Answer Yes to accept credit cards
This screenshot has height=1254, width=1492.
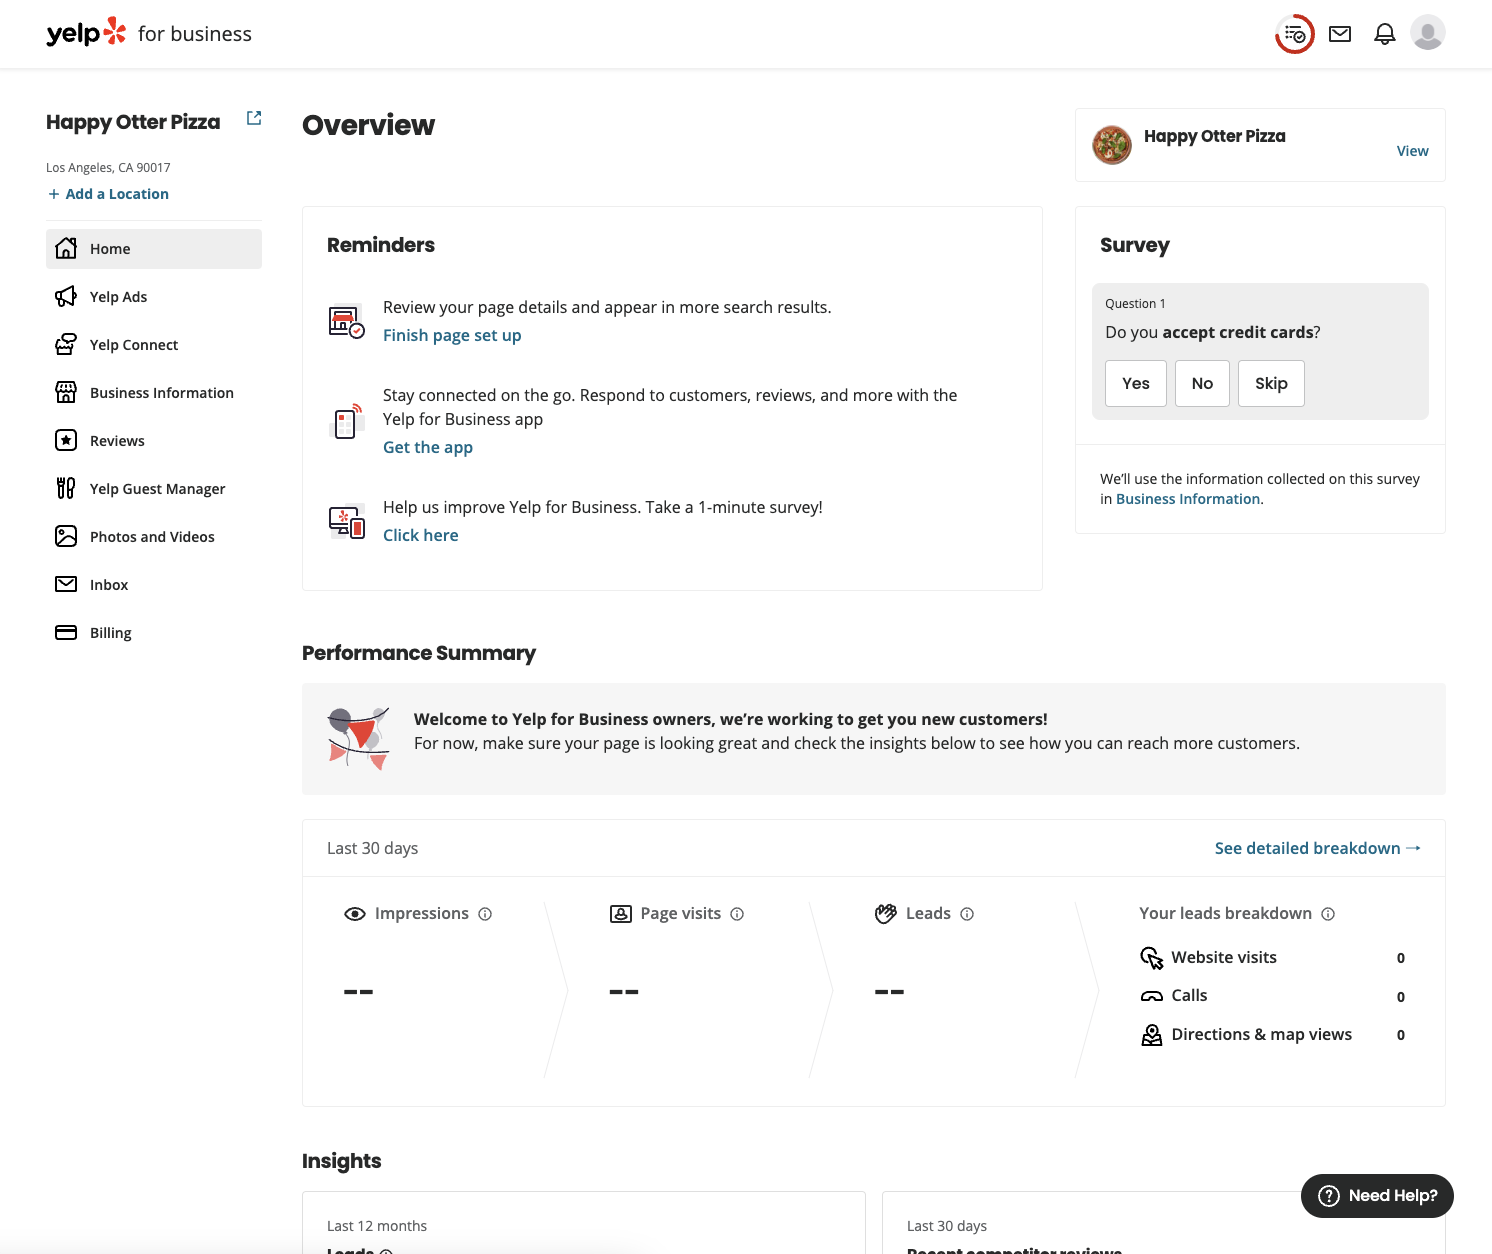pyautogui.click(x=1136, y=383)
